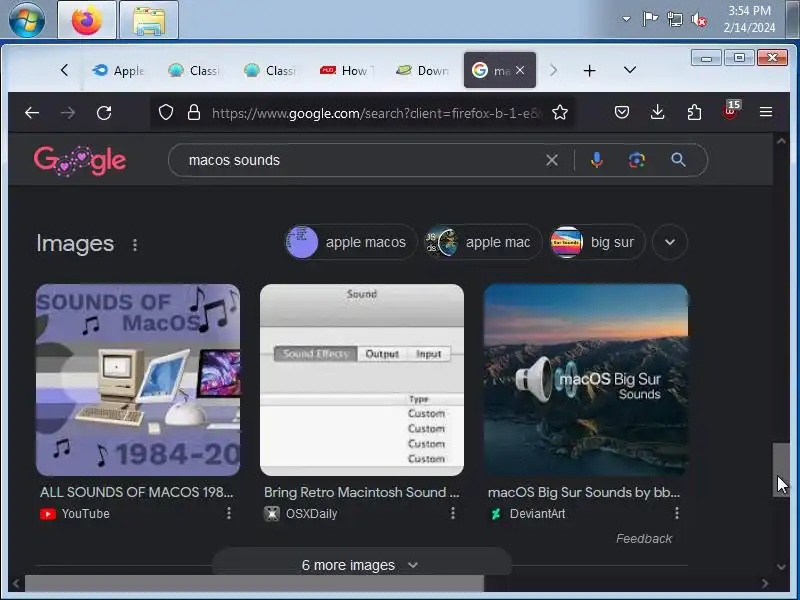Open the Extensions puzzle icon
This screenshot has width=800, height=600.
pos(694,112)
